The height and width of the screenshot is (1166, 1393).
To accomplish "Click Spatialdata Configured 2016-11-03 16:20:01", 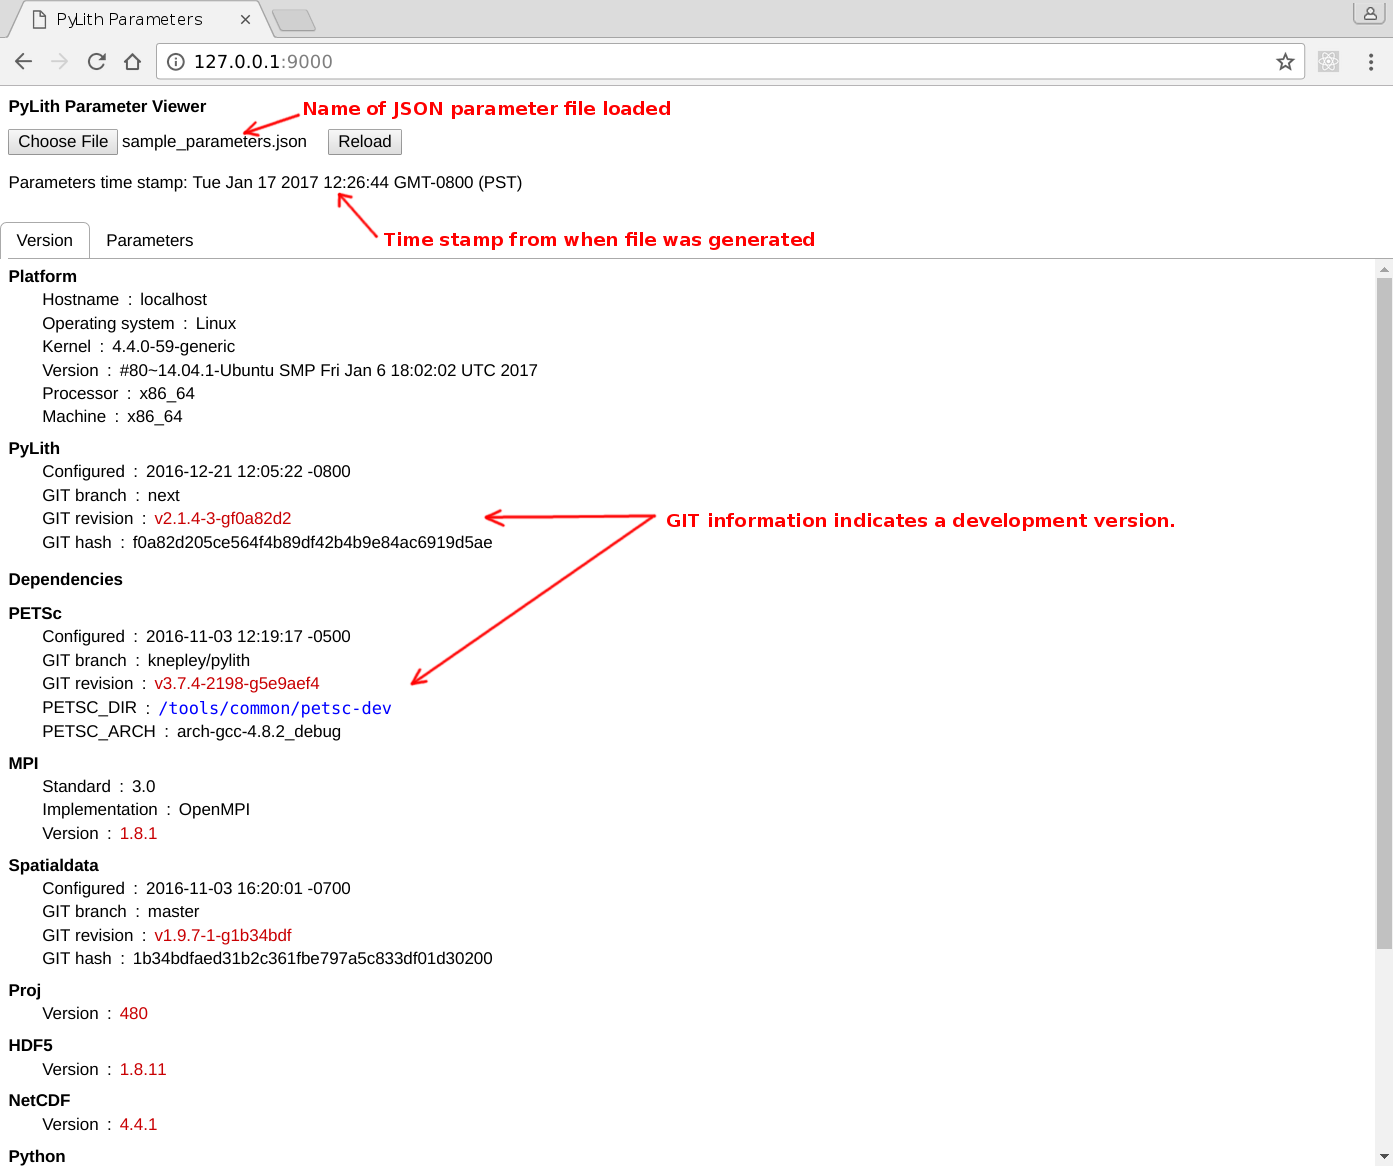I will pos(248,888).
